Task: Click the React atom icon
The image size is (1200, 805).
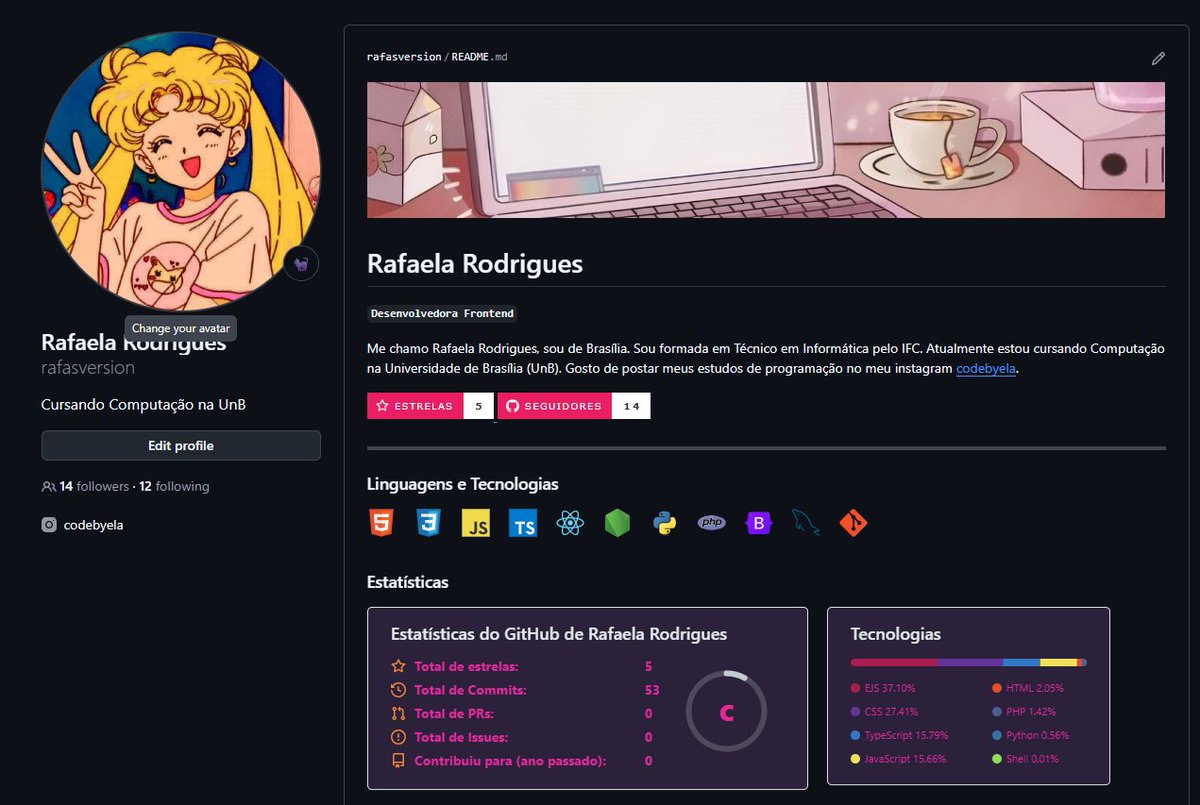Action: [570, 523]
